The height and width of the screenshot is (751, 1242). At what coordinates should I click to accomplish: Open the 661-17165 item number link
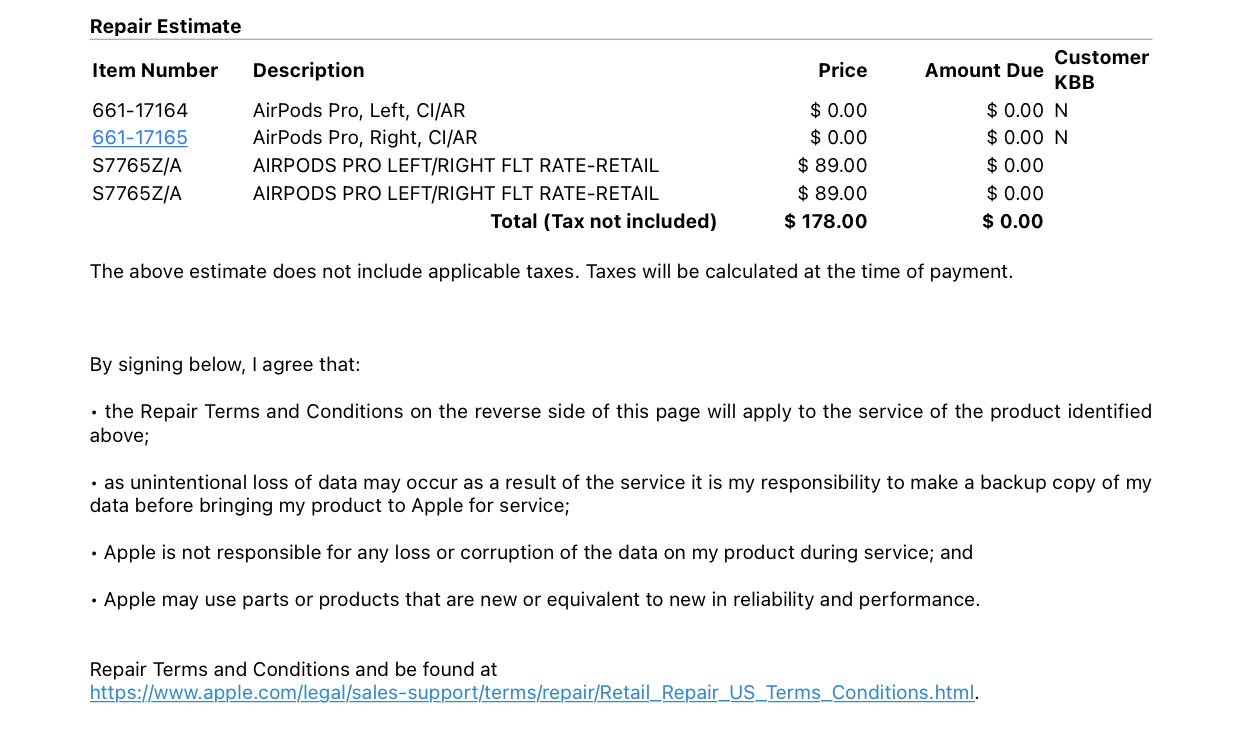(140, 137)
